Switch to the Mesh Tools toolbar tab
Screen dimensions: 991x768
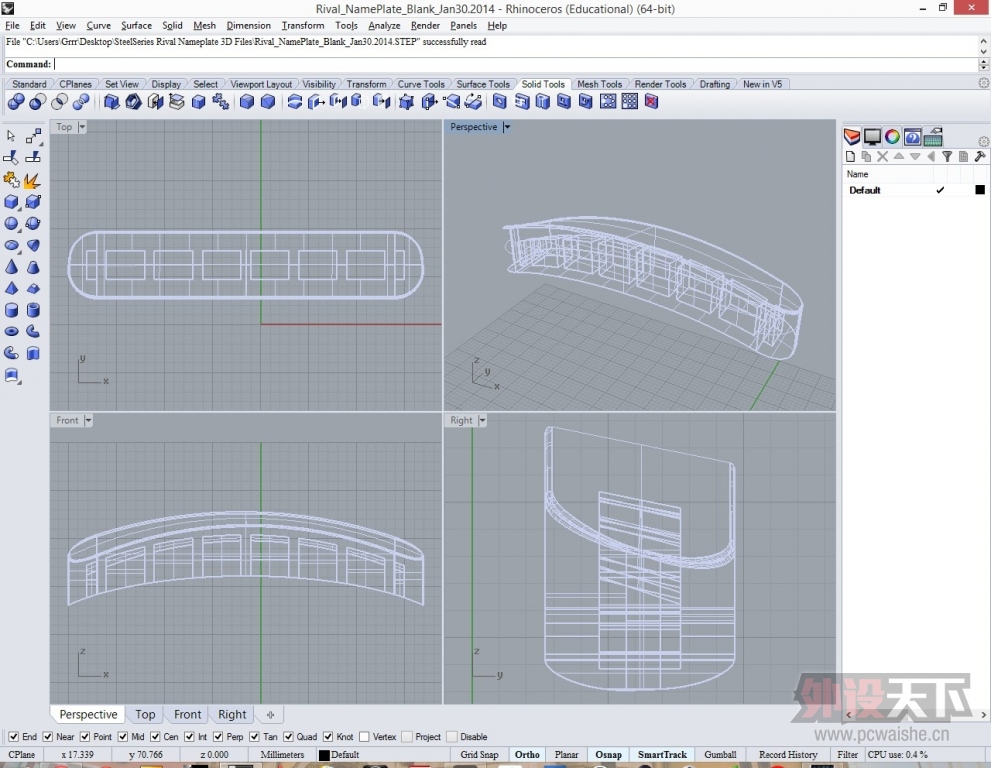[x=599, y=84]
